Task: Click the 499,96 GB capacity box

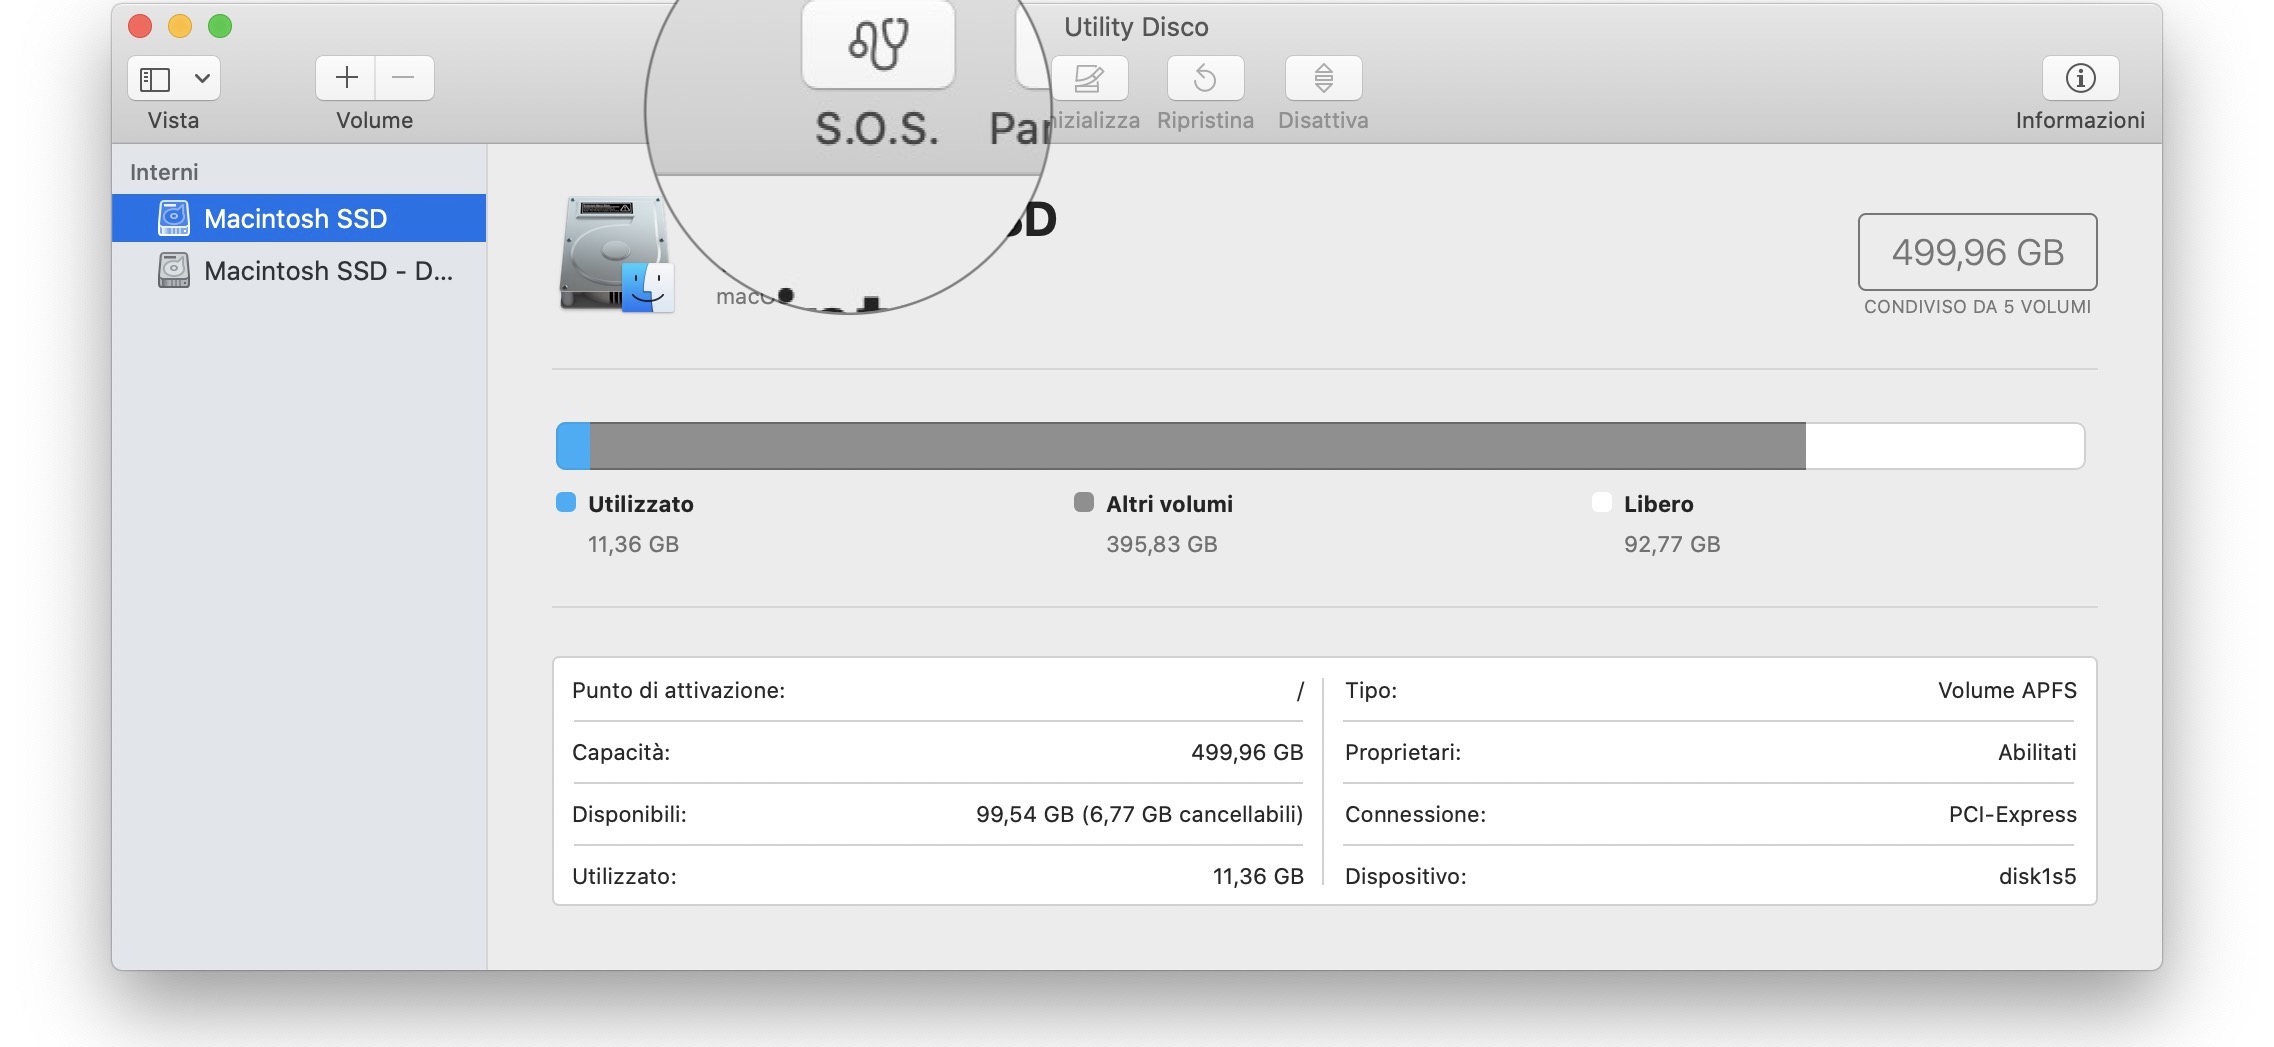Action: (x=1977, y=252)
